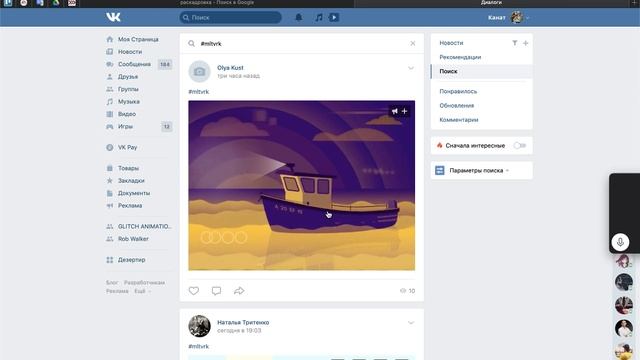Select Новости tab in right panel
The image size is (640, 360).
[451, 43]
